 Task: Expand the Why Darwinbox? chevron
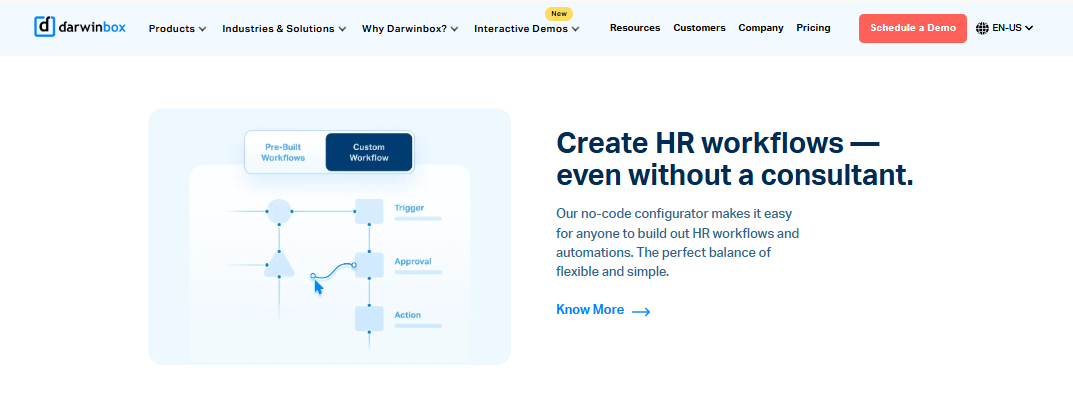click(x=454, y=29)
